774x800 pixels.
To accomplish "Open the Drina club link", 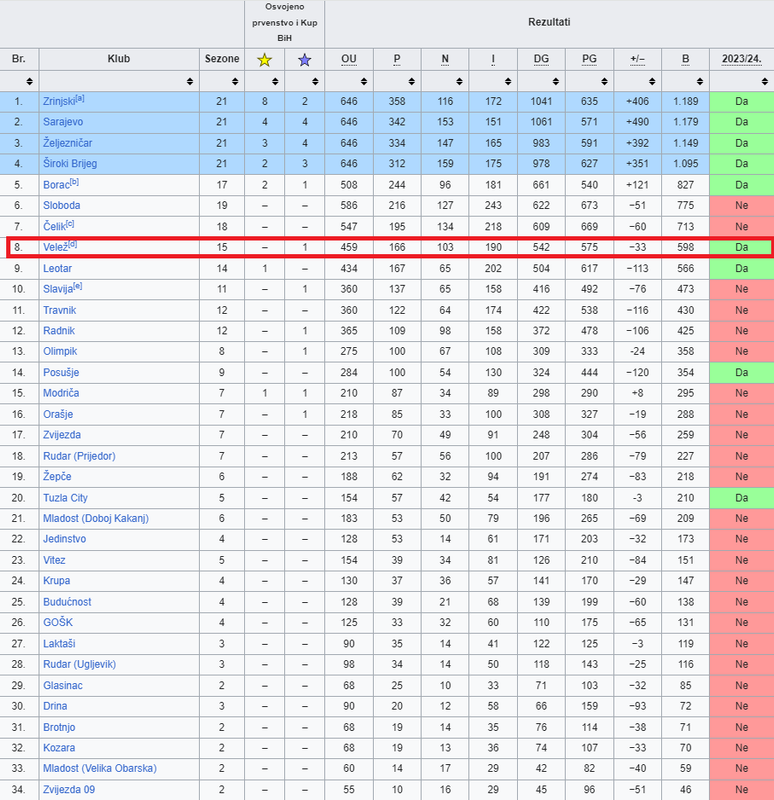I will click(55, 706).
